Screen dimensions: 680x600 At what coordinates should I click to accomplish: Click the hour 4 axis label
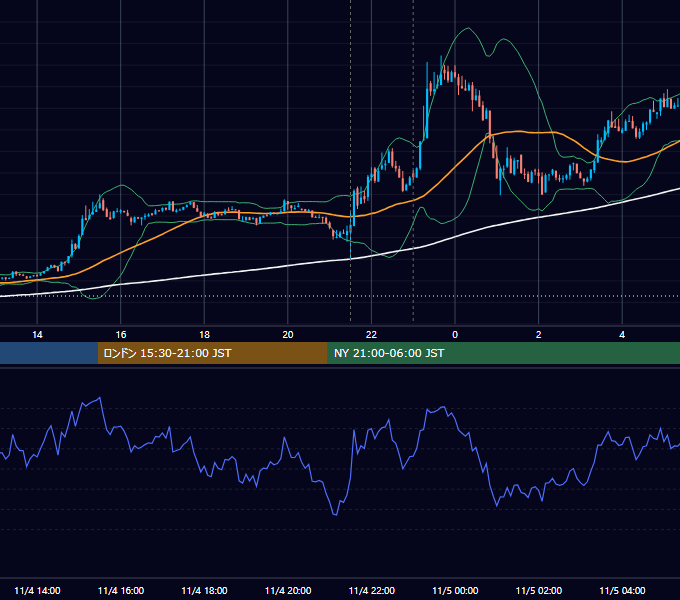(x=622, y=335)
